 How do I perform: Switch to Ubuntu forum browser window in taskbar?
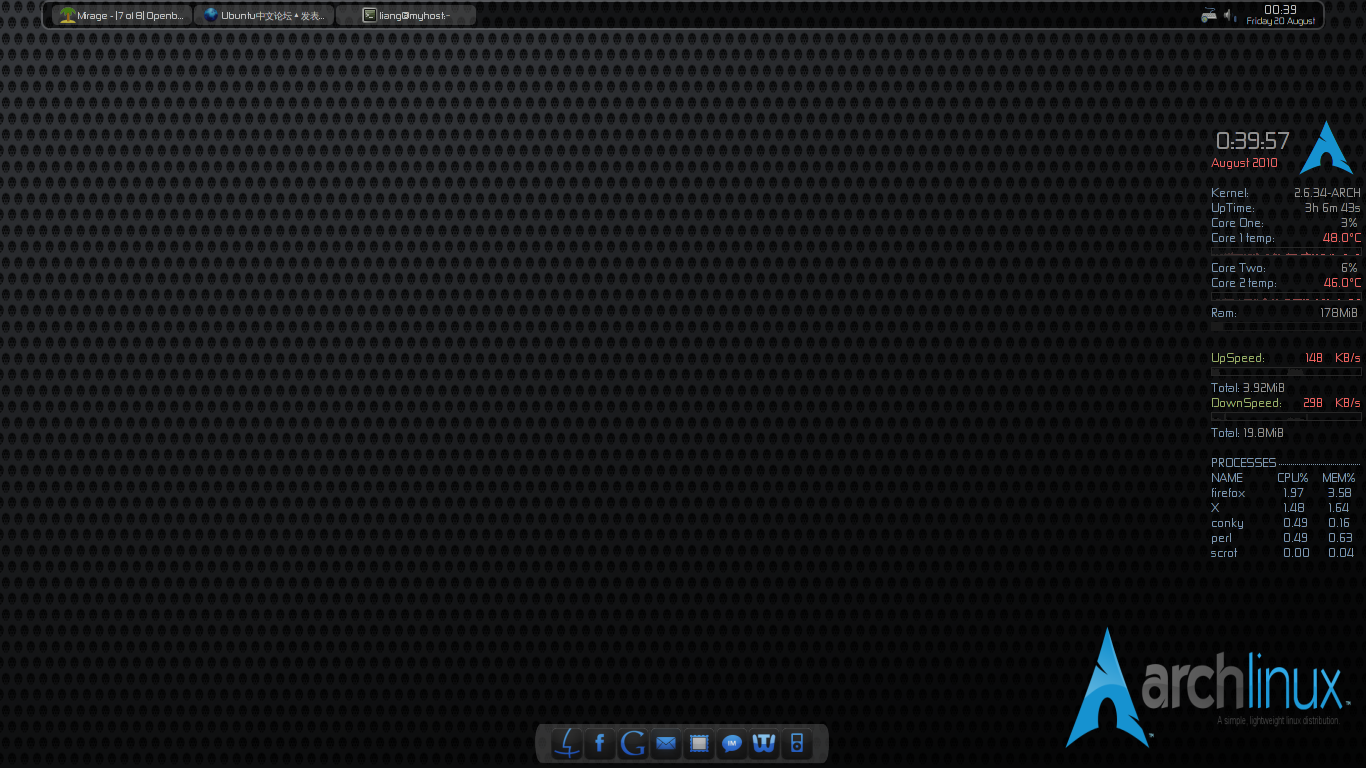264,15
